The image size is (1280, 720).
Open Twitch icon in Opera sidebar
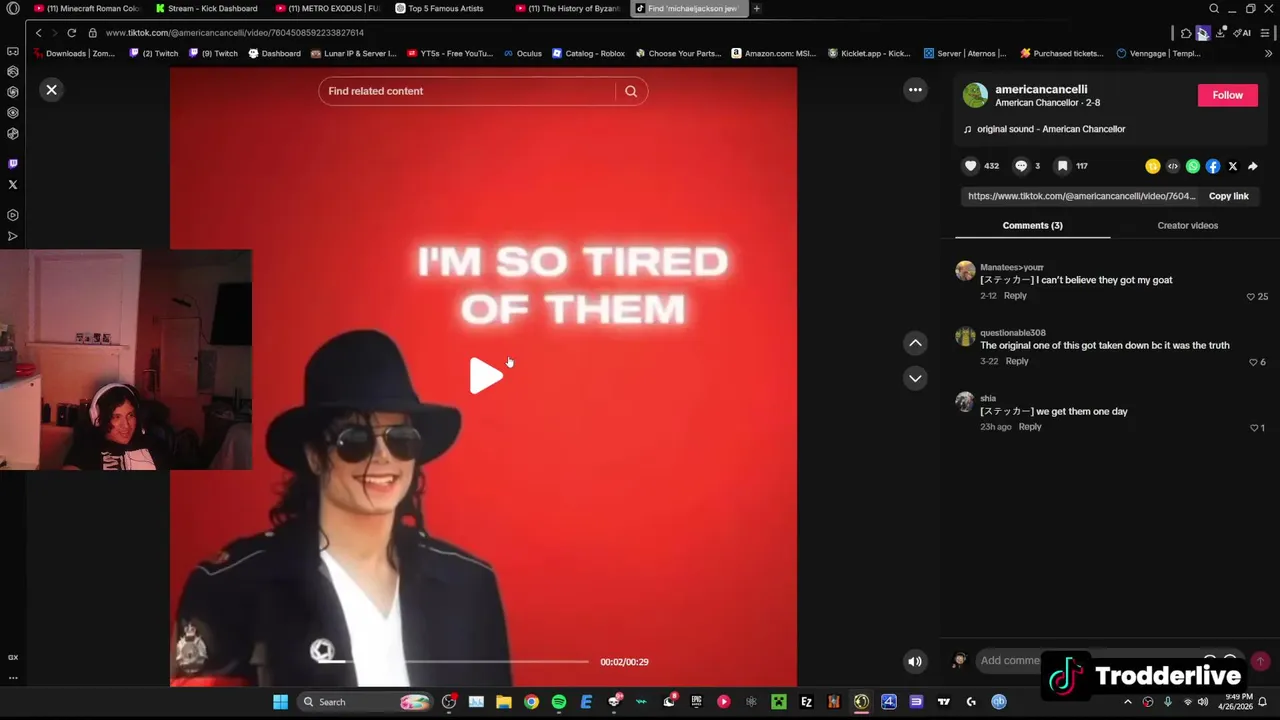[13, 164]
